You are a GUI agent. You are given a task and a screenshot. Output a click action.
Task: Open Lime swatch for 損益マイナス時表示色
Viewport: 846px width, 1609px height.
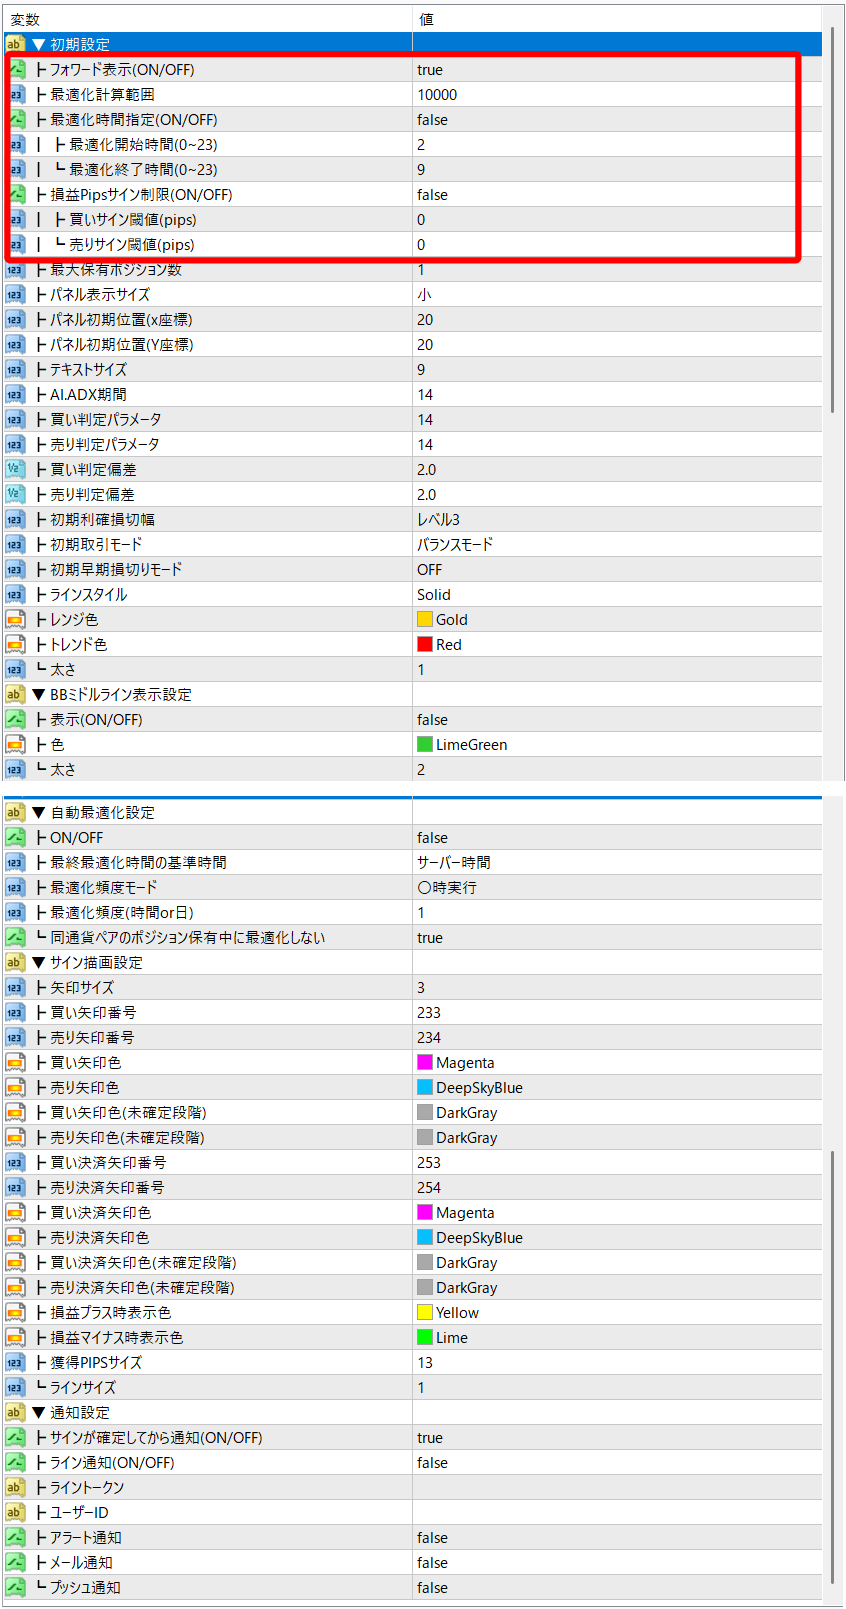click(x=425, y=1337)
